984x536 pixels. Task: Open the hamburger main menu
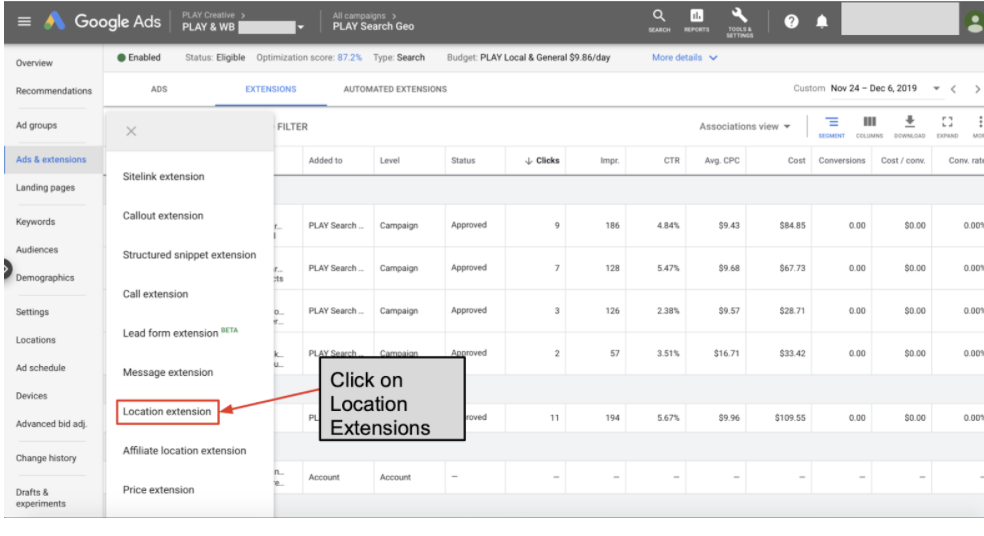(x=24, y=21)
